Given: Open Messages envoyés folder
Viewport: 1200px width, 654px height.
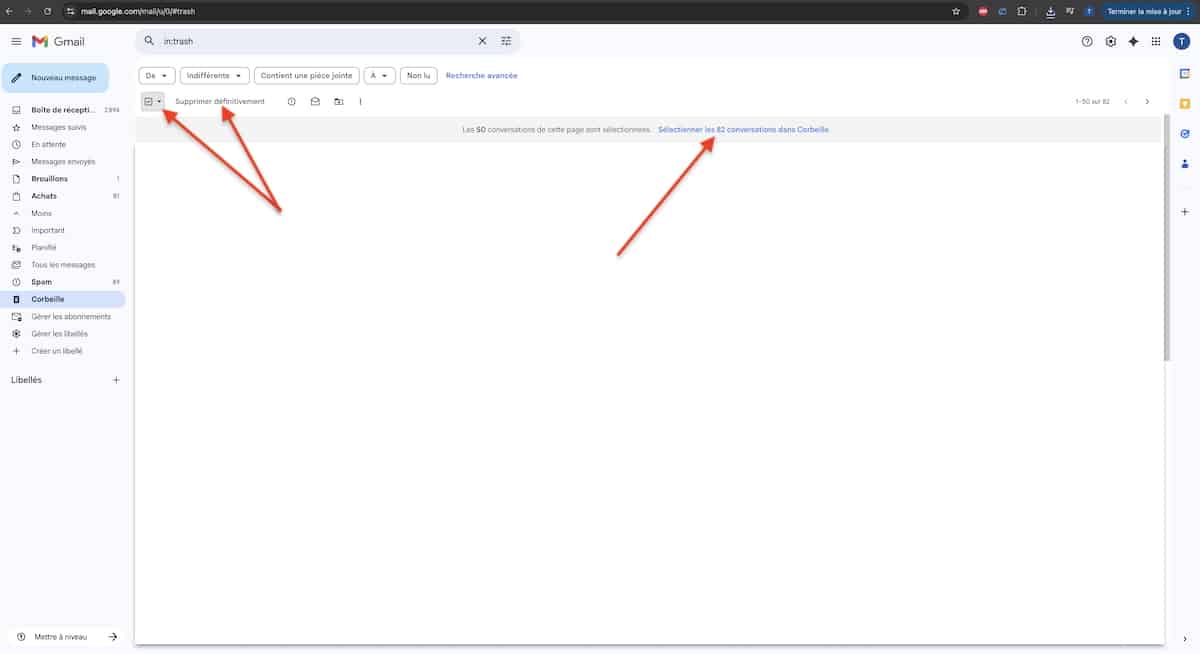Looking at the screenshot, I should pyautogui.click(x=63, y=161).
